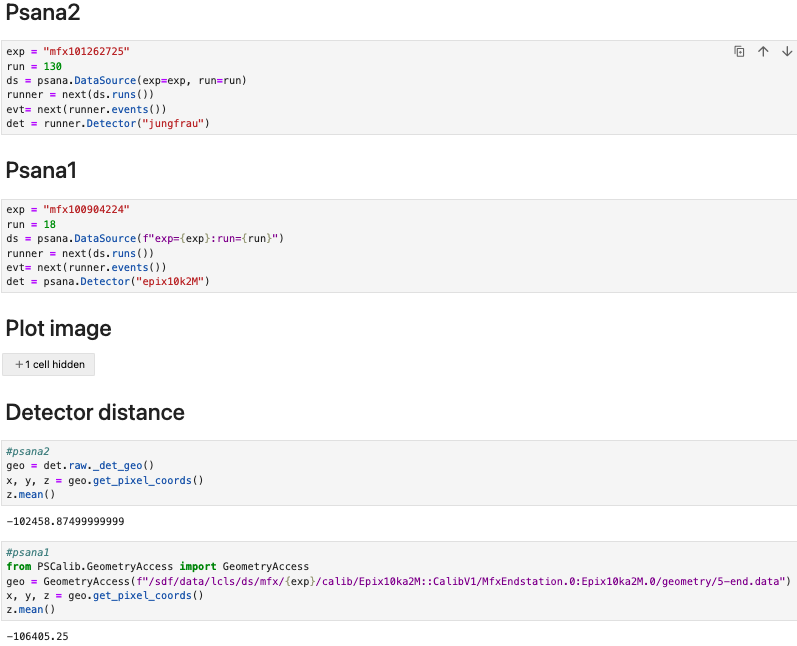Select the Psana2 heading
This screenshot has height=646, width=797.
[43, 12]
